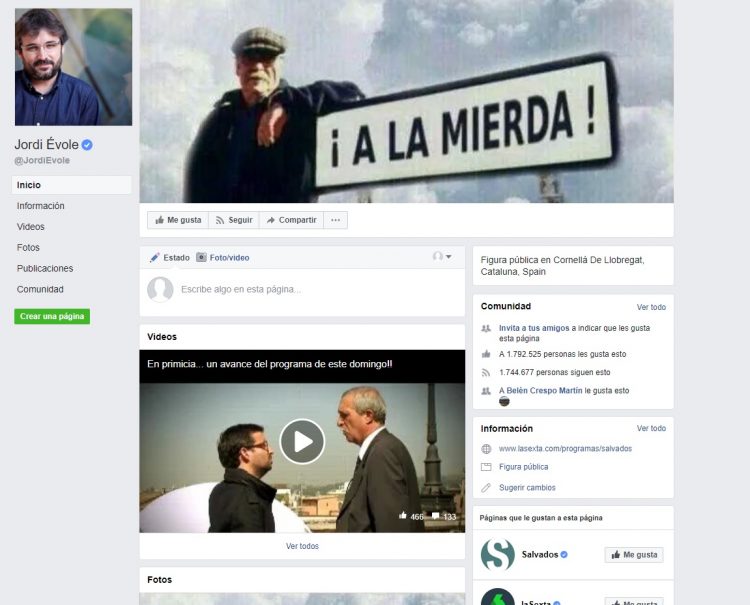Open the laSexta page logo
Image resolution: width=750 pixels, height=605 pixels.
[497, 597]
